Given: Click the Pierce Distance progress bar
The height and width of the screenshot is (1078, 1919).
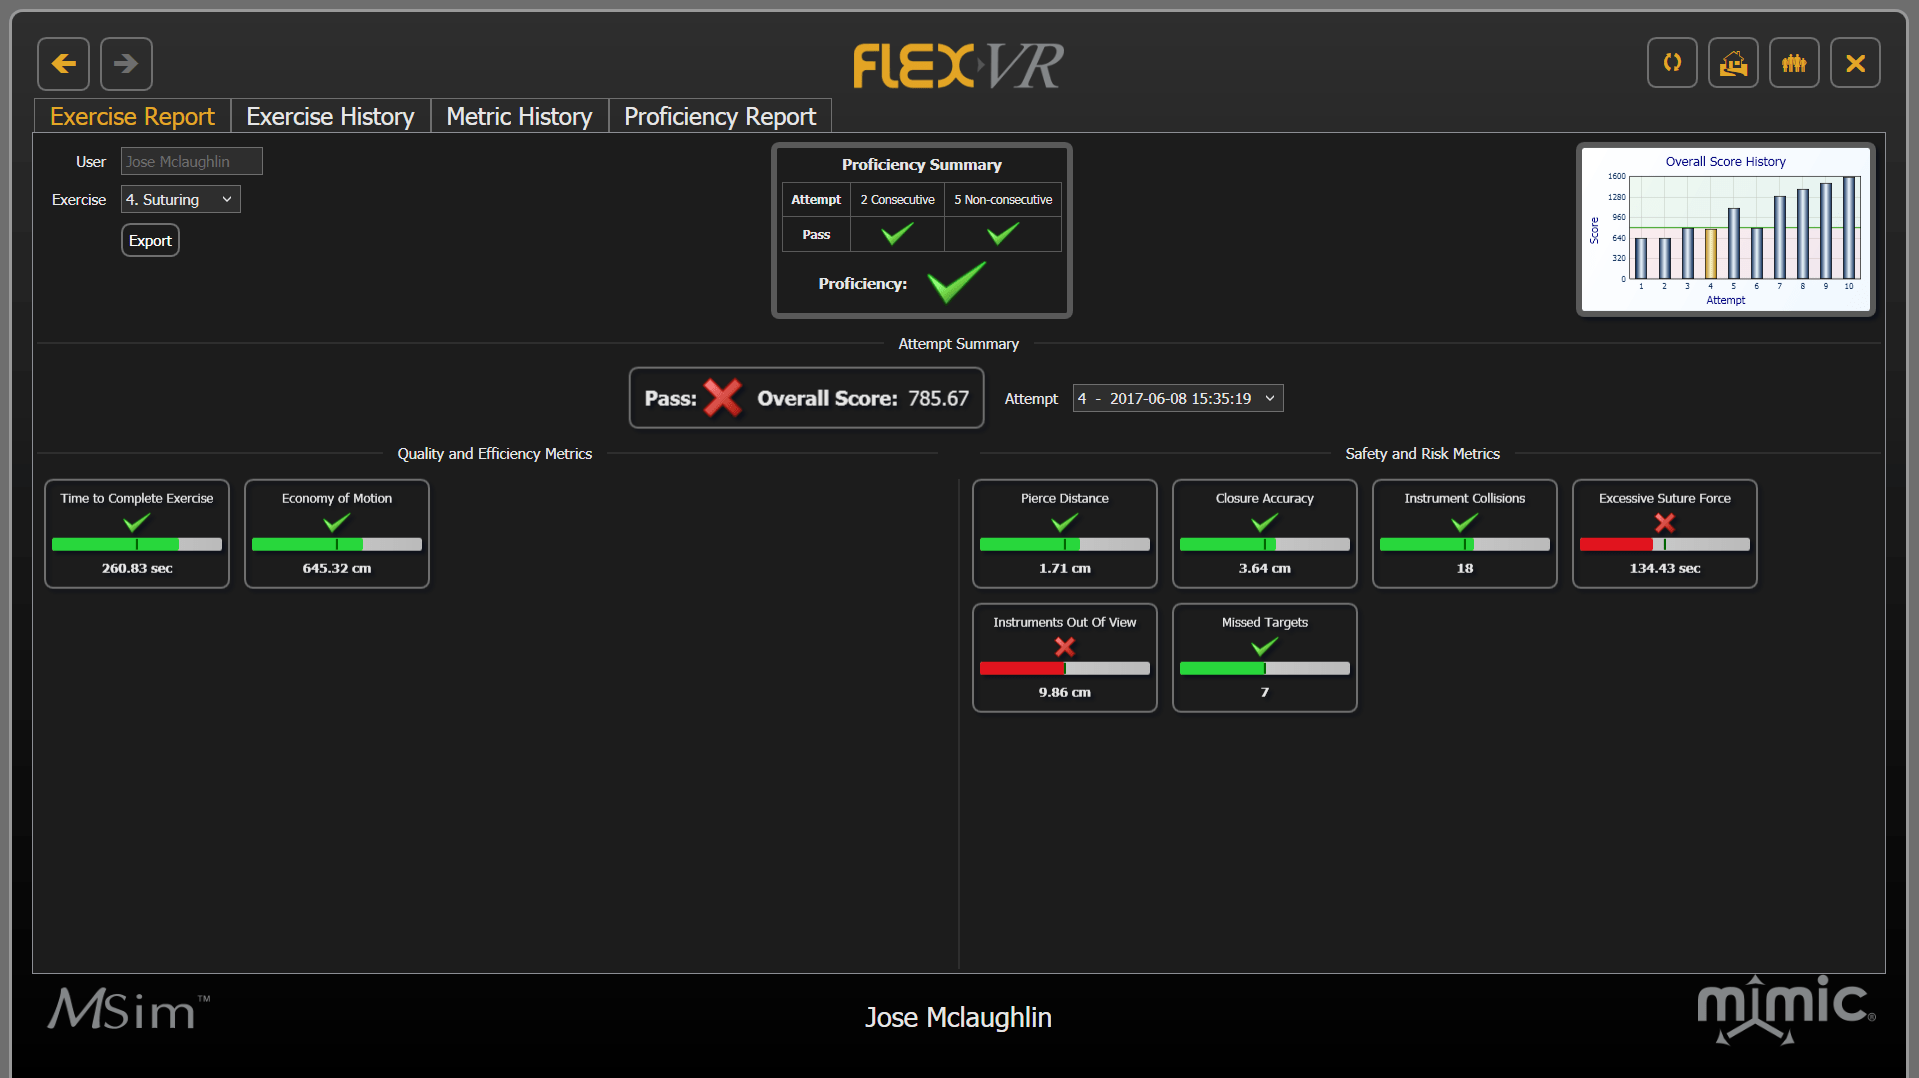Looking at the screenshot, I should tap(1065, 544).
